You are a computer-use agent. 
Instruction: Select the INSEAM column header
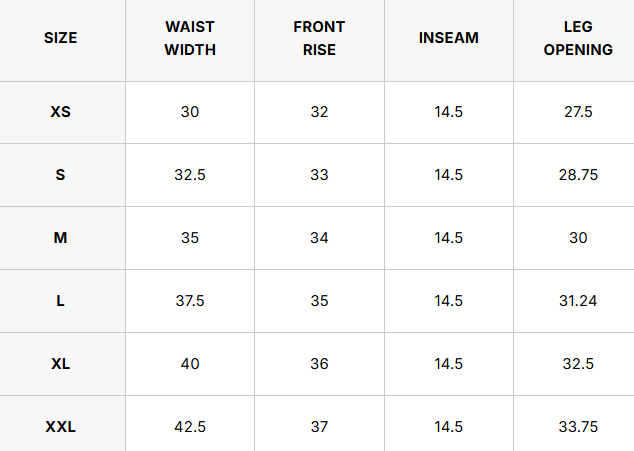[449, 39]
